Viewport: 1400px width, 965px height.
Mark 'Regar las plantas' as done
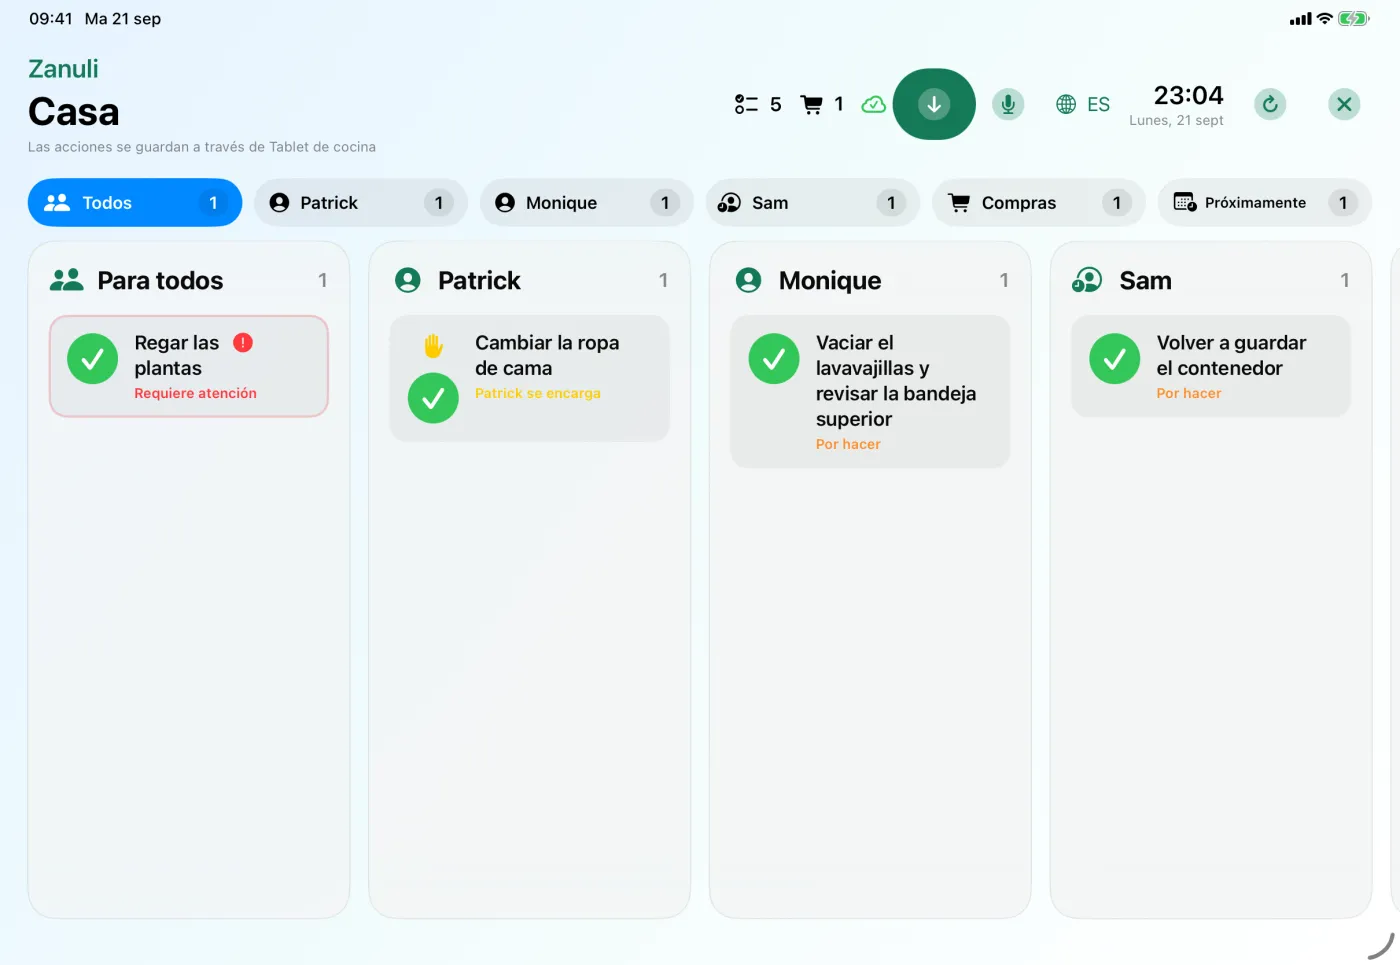click(x=92, y=359)
